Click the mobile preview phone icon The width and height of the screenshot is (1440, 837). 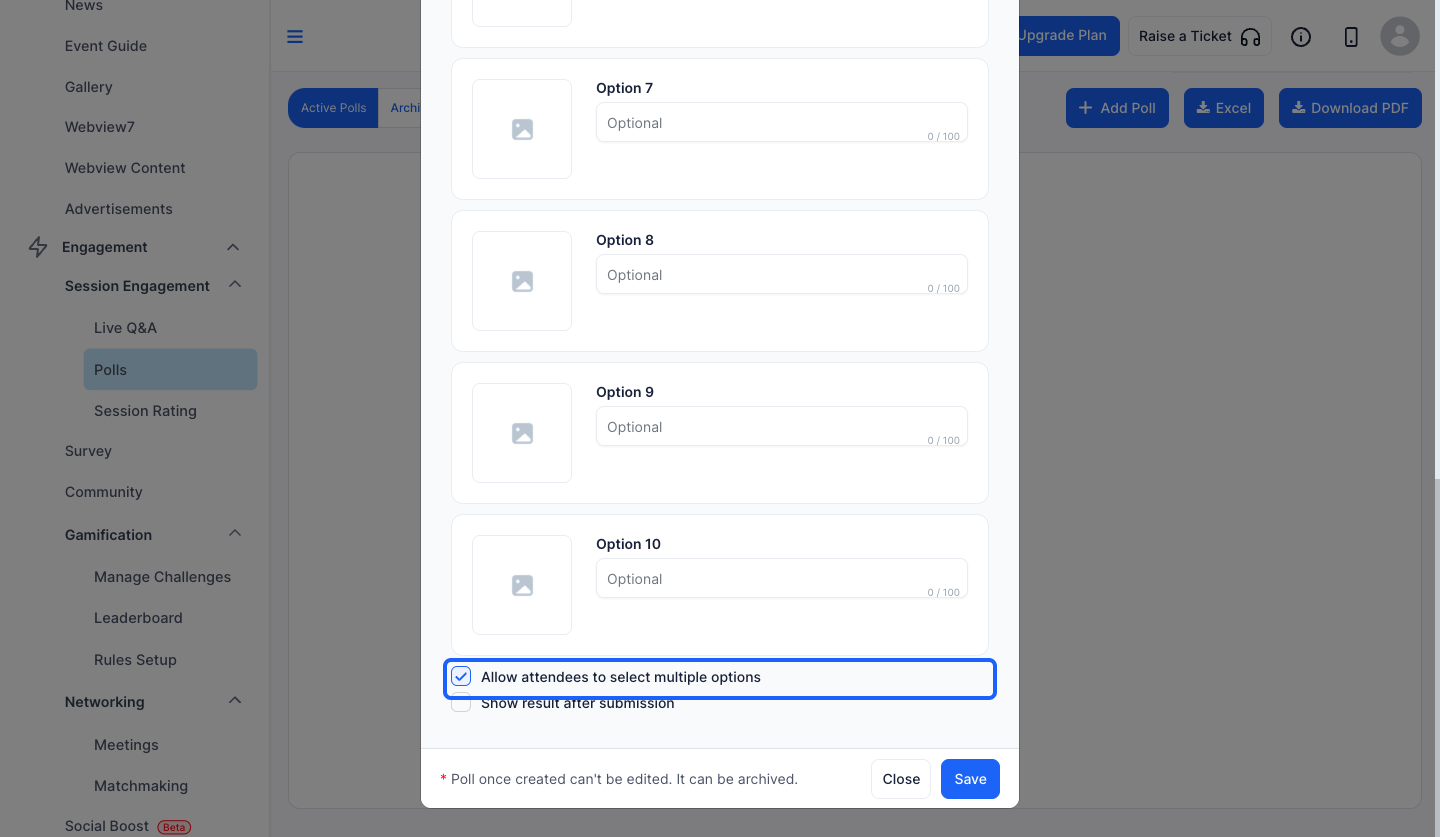1351,37
